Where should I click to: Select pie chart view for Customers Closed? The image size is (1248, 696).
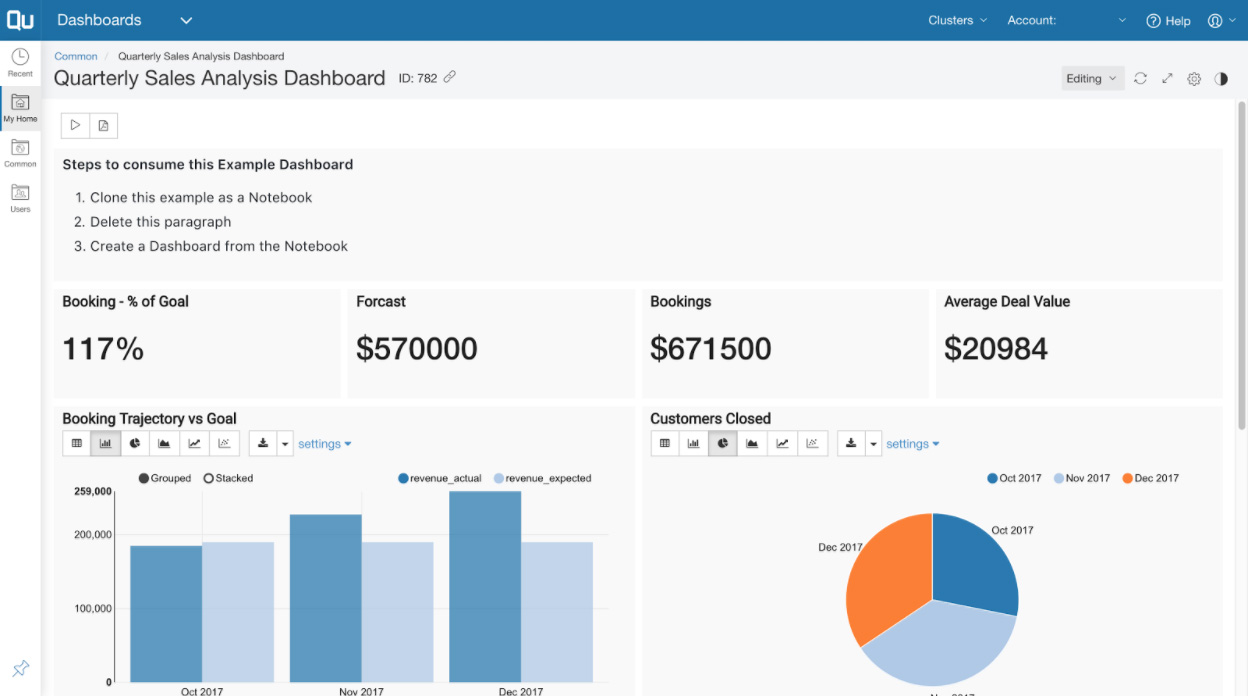722,443
